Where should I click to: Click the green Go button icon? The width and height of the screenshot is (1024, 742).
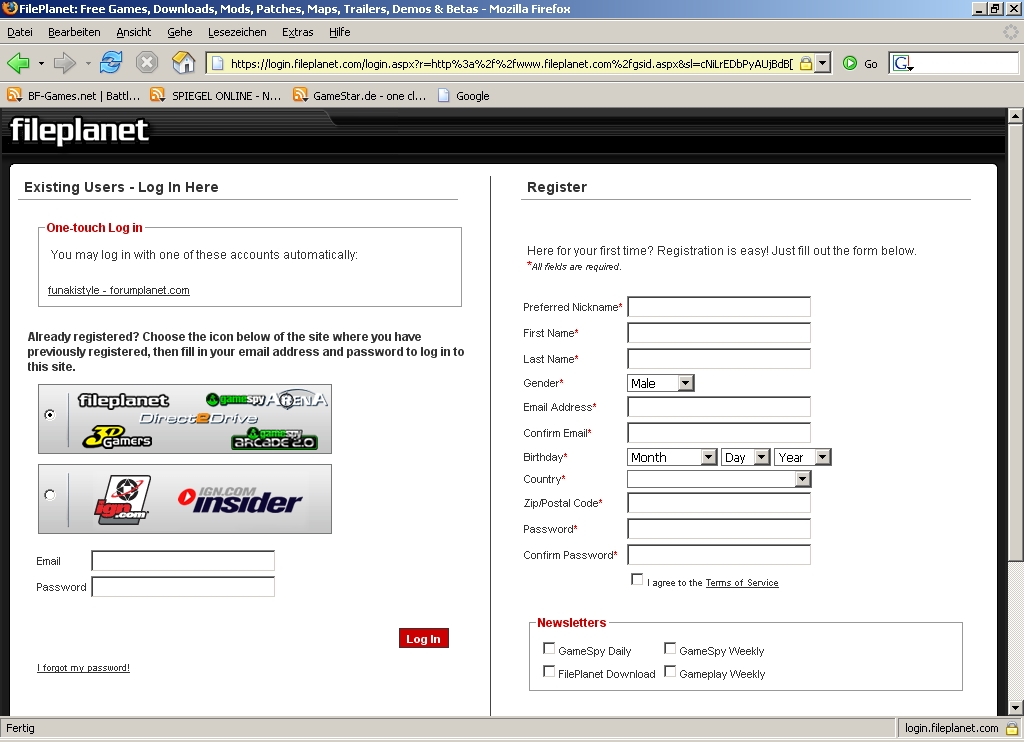point(850,63)
